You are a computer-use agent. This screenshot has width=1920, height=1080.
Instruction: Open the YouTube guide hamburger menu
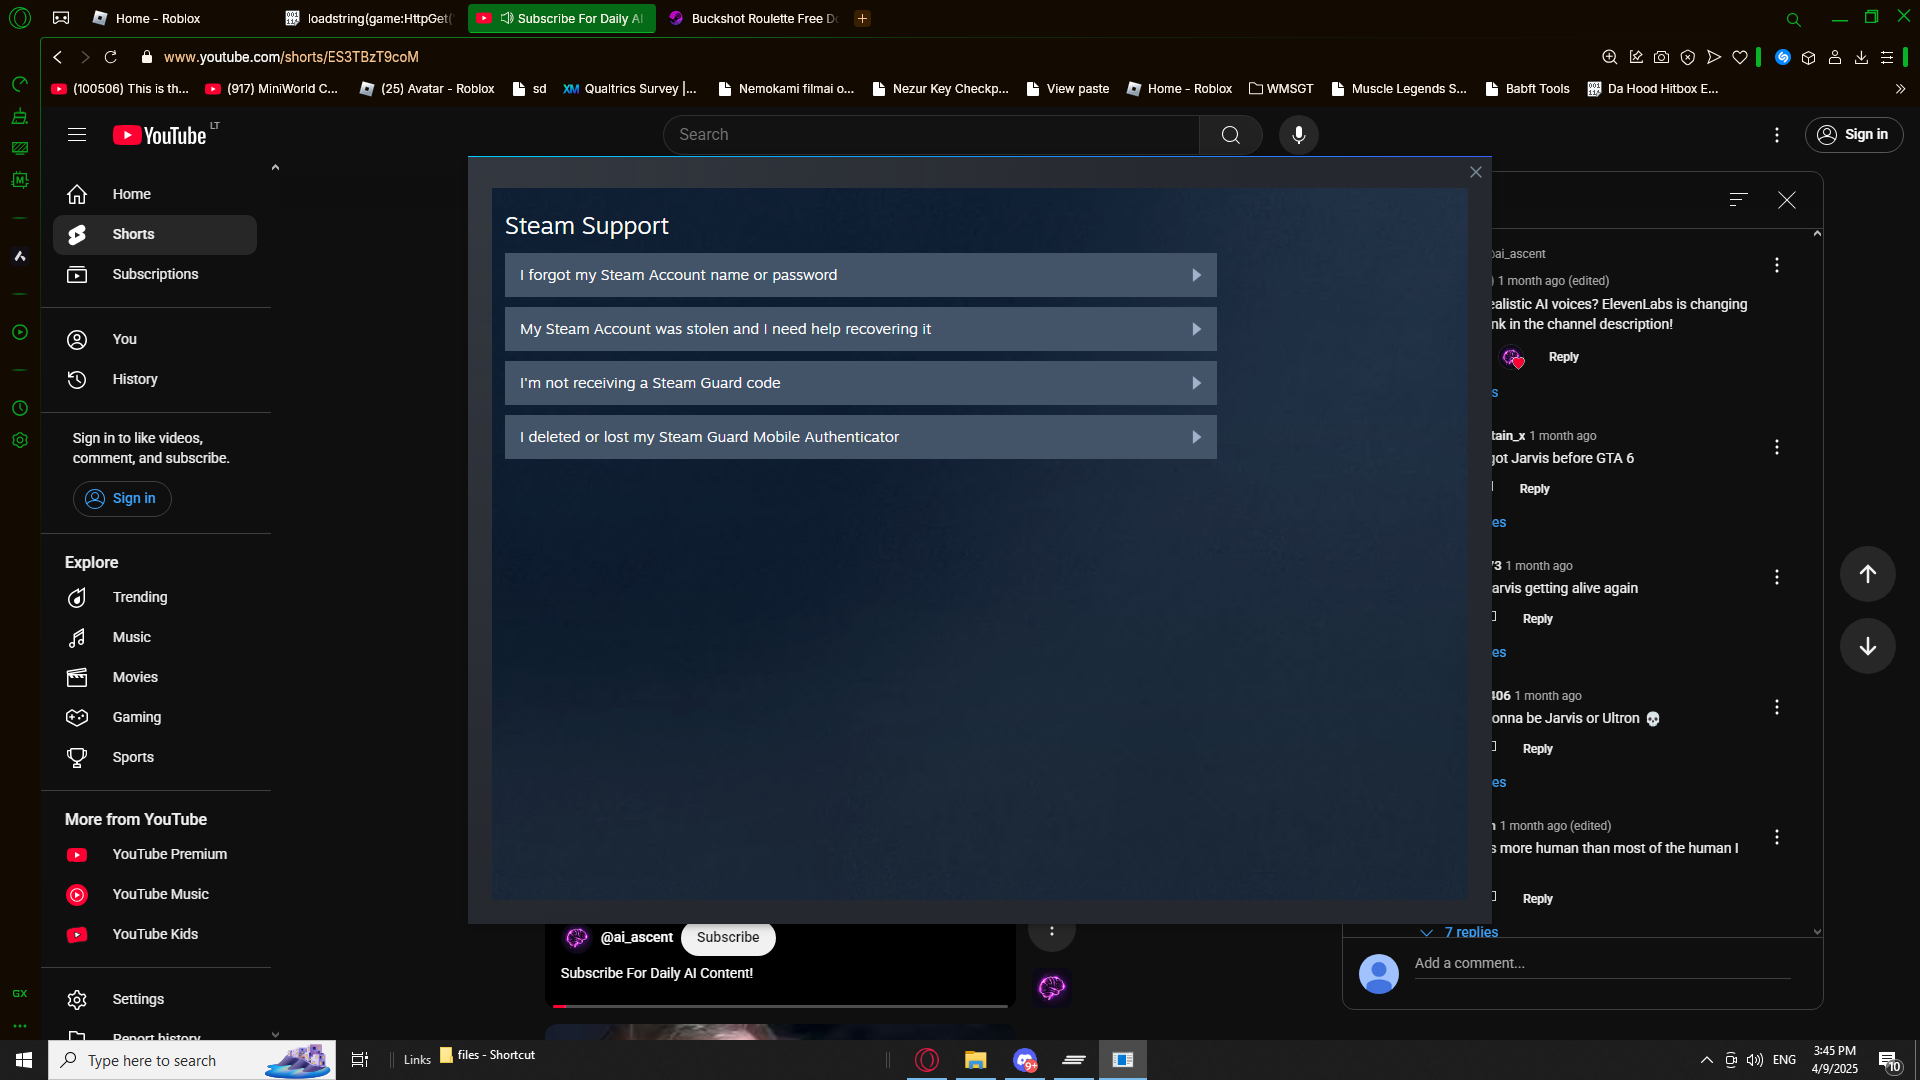pyautogui.click(x=77, y=135)
